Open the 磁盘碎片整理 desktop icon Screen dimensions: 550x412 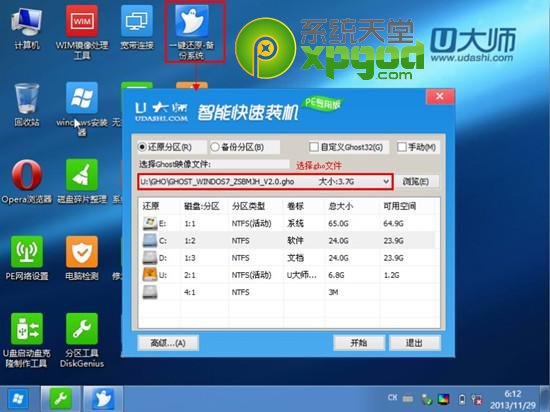click(82, 182)
